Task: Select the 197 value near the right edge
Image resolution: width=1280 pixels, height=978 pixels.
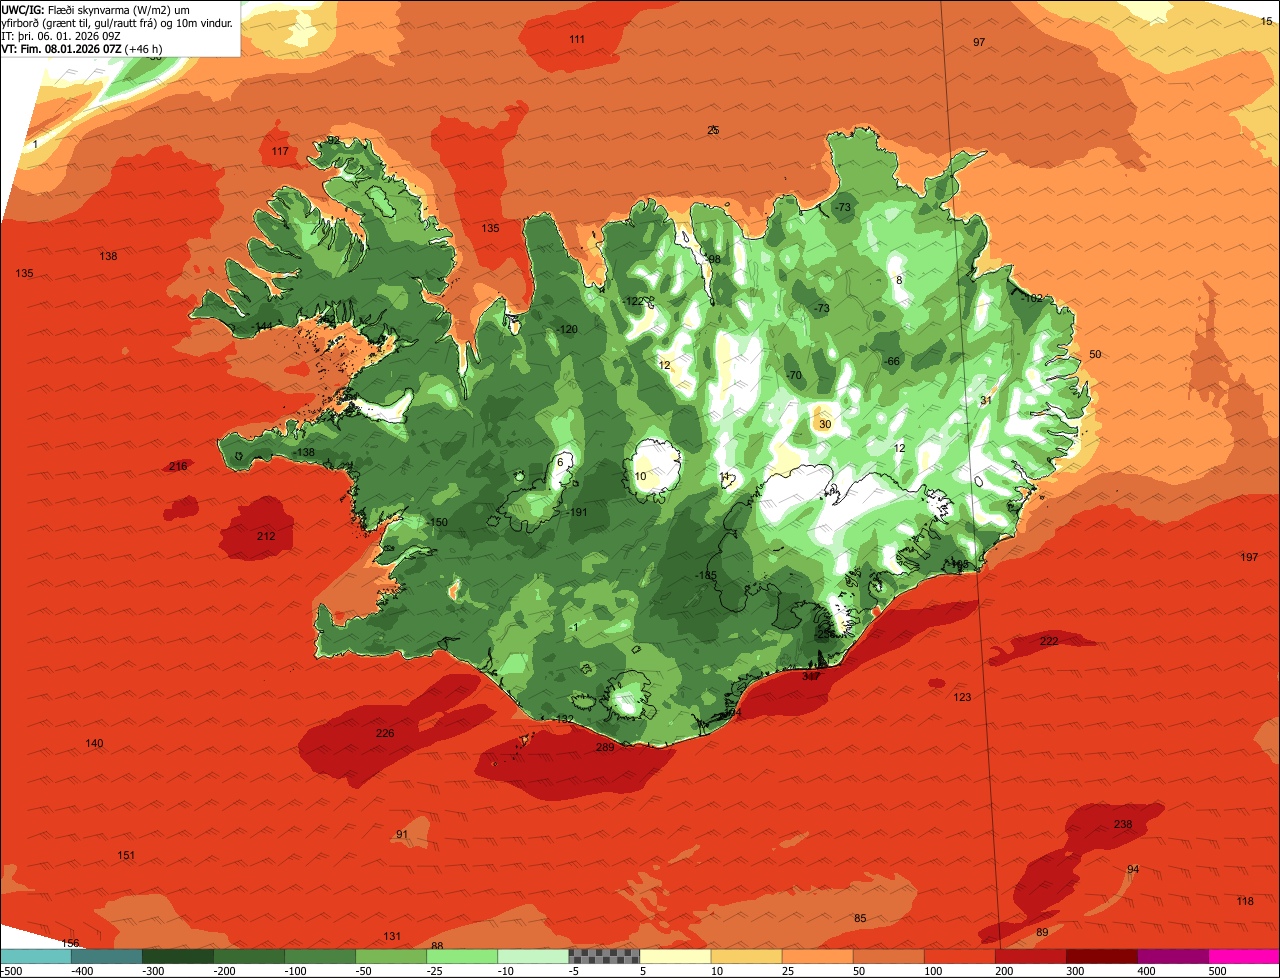Action: coord(1249,557)
